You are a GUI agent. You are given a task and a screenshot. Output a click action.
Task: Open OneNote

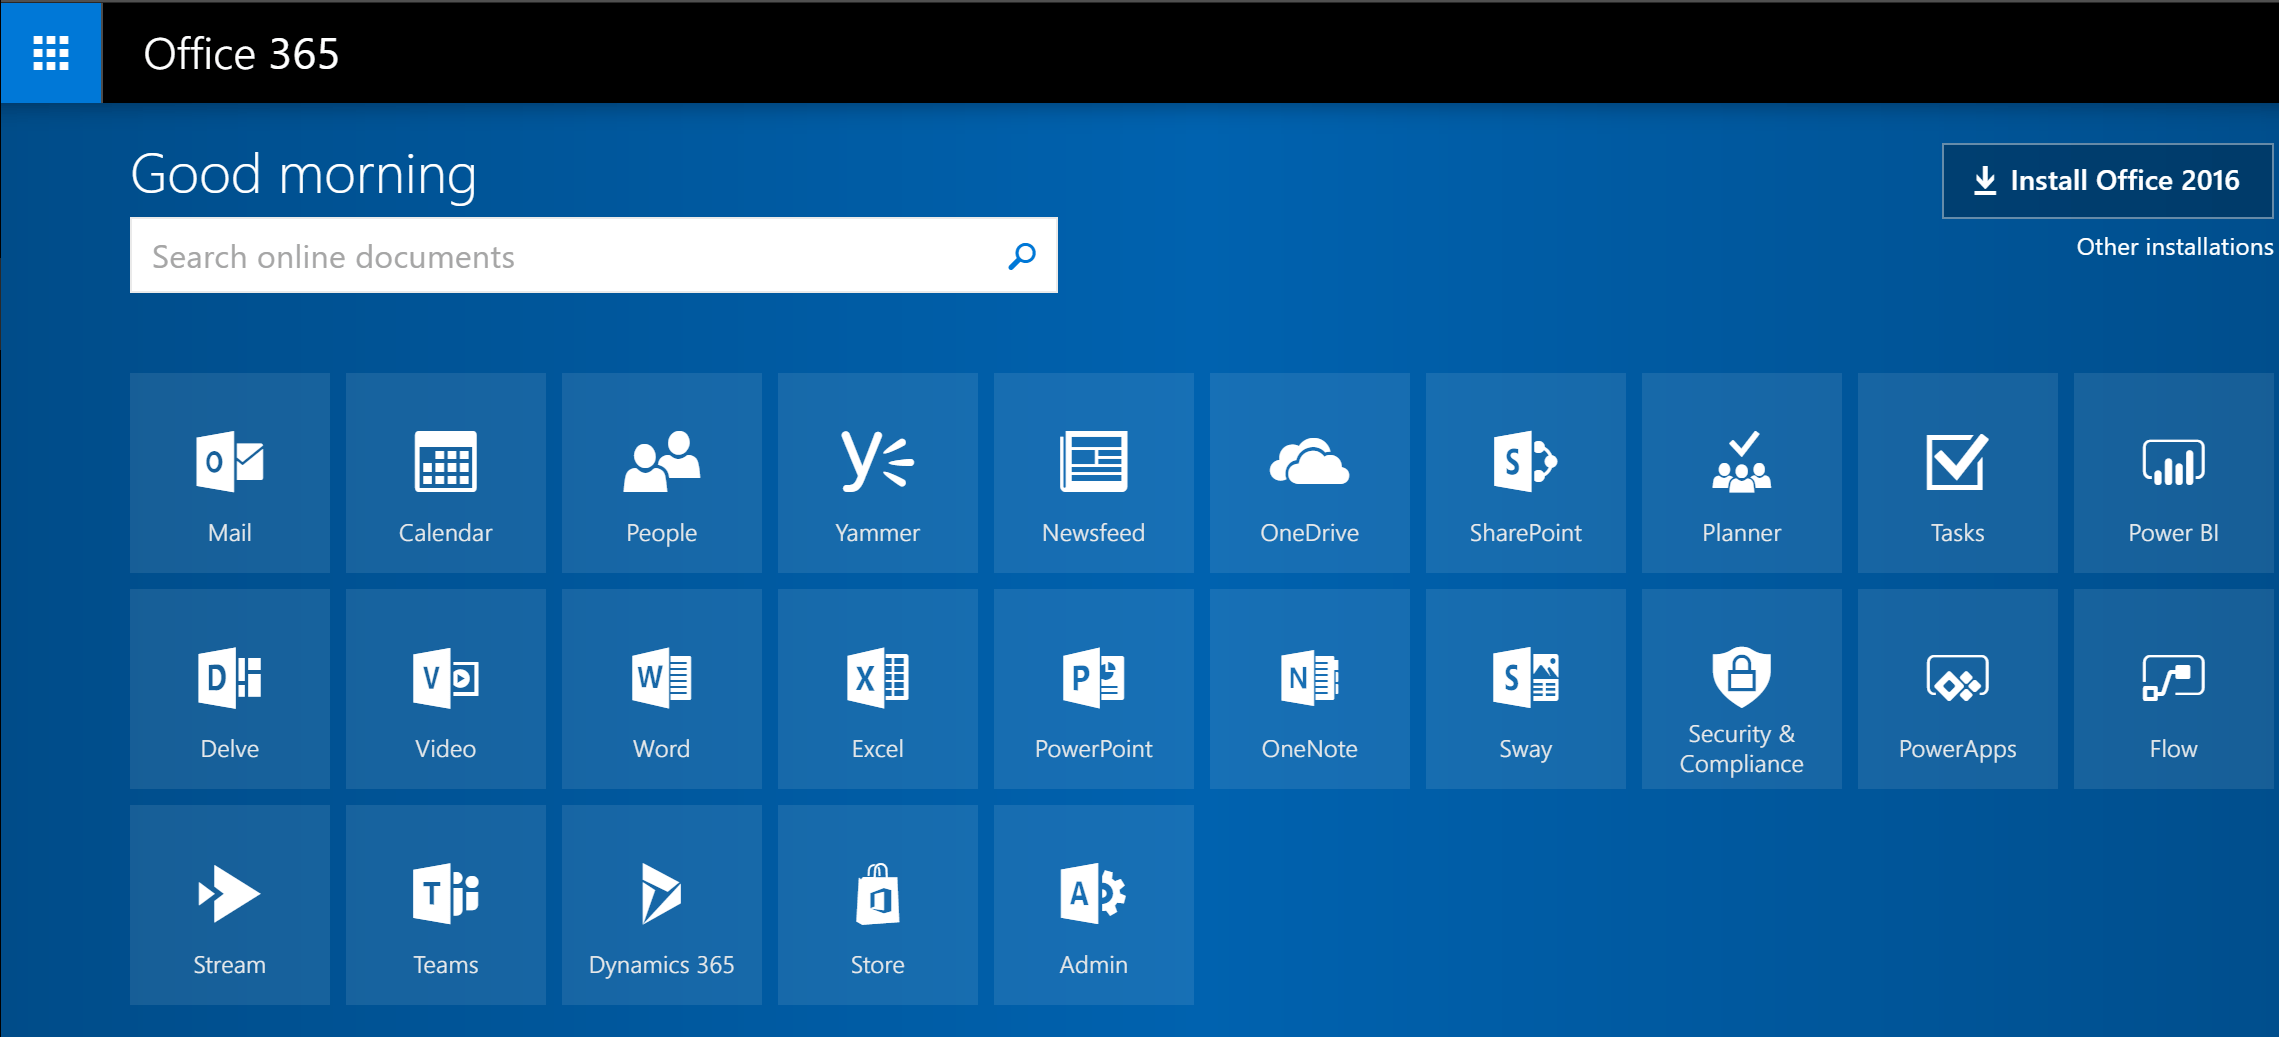[x=1309, y=690]
